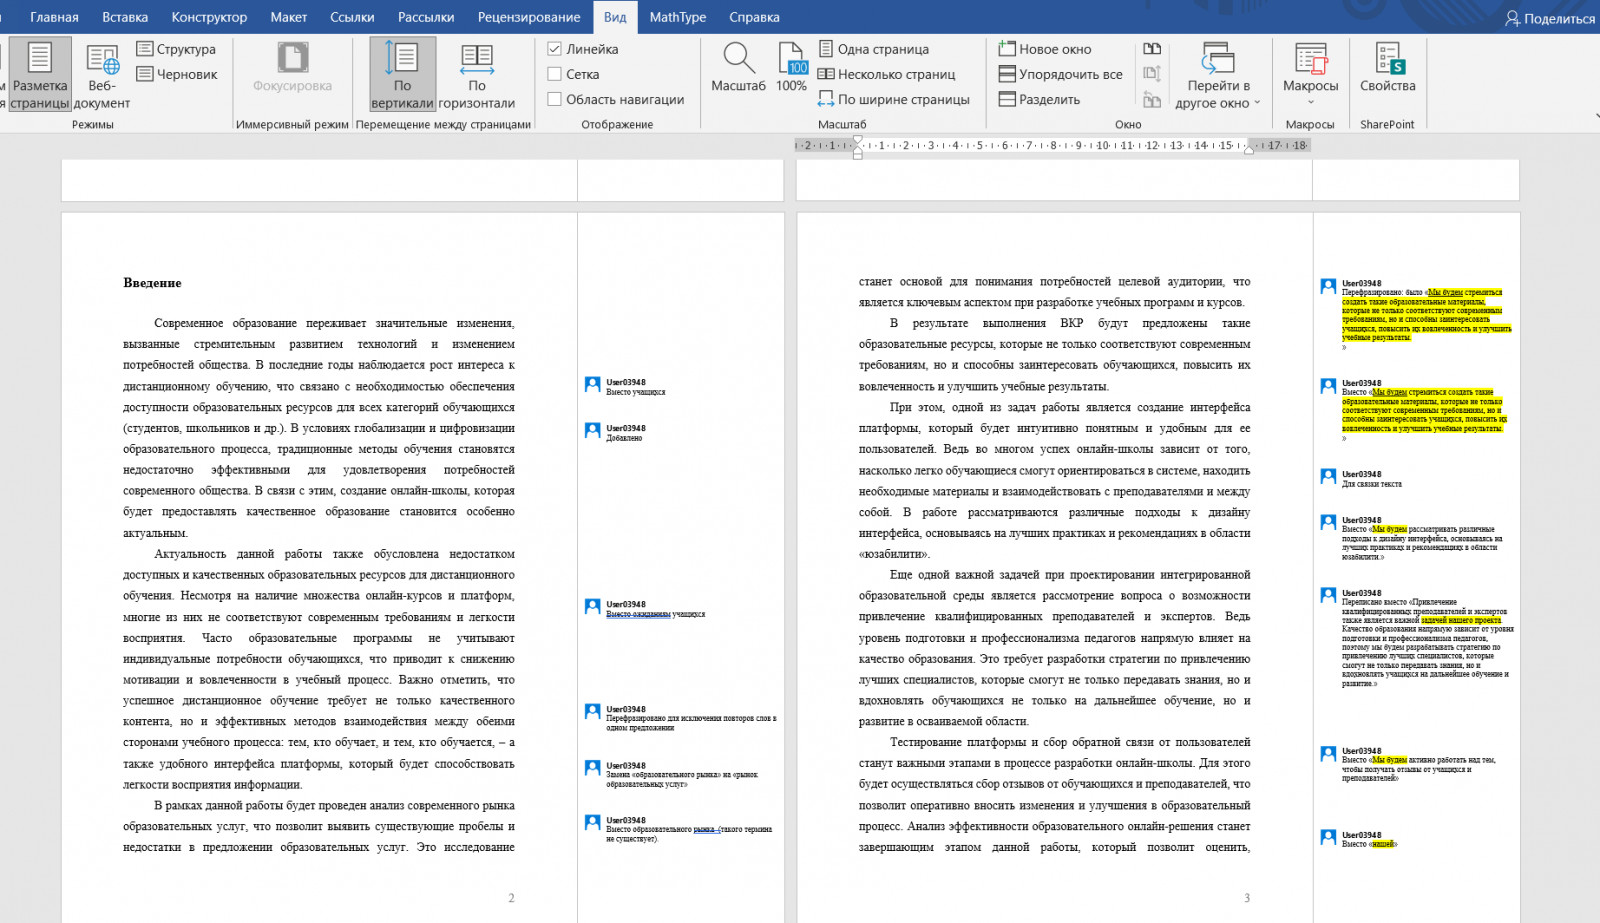This screenshot has height=923, width=1600.
Task: Select comment "Вместо образовательного рынка"
Action: pyautogui.click(x=681, y=830)
